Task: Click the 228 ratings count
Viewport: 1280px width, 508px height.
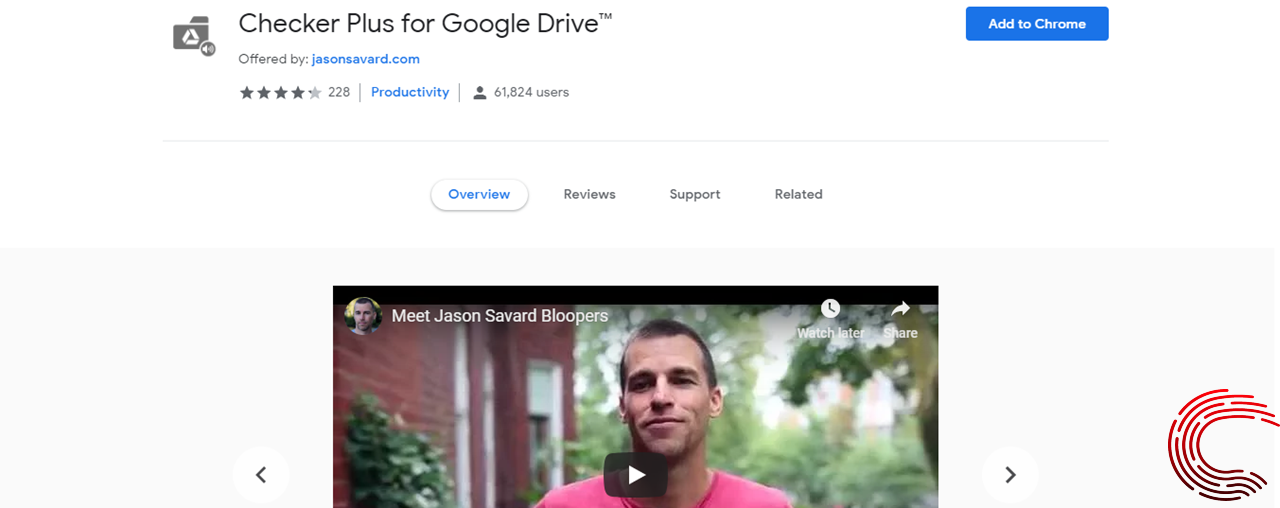Action: [x=339, y=92]
